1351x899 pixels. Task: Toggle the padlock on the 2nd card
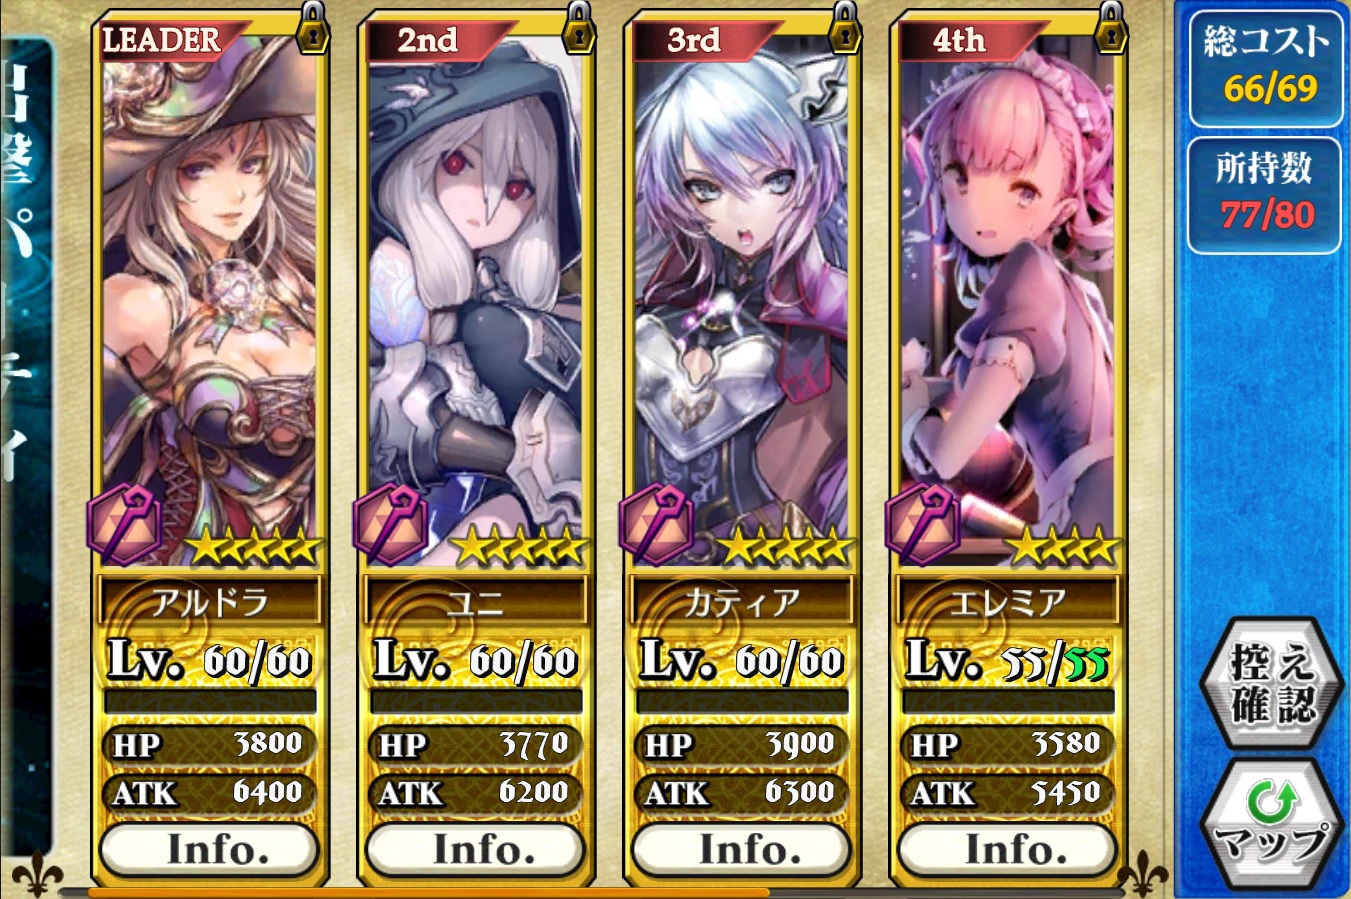[x=578, y=30]
